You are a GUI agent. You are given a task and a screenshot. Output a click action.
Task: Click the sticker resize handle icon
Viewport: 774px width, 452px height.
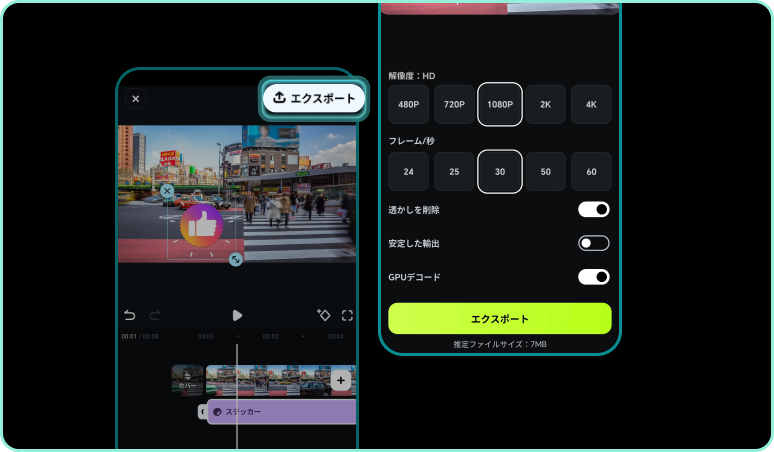pos(236,259)
